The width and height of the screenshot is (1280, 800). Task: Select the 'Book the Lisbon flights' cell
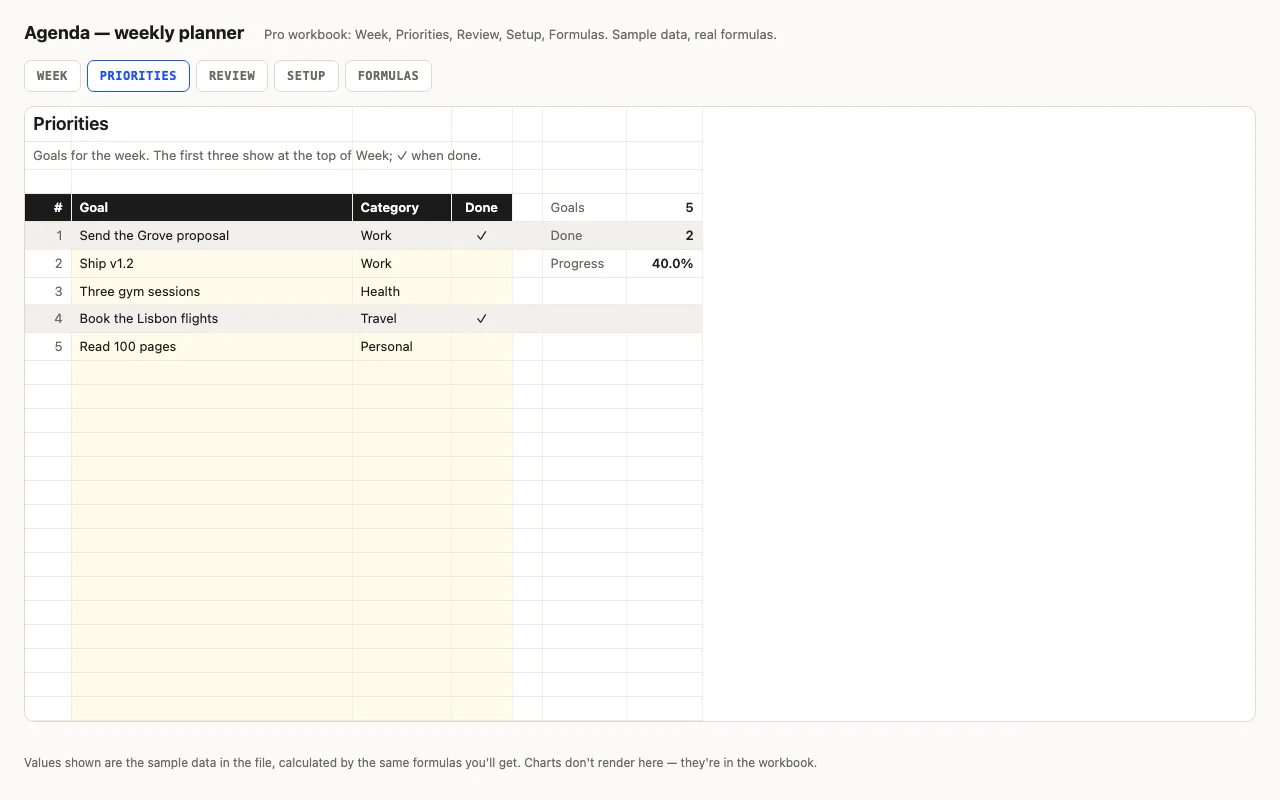pos(212,319)
